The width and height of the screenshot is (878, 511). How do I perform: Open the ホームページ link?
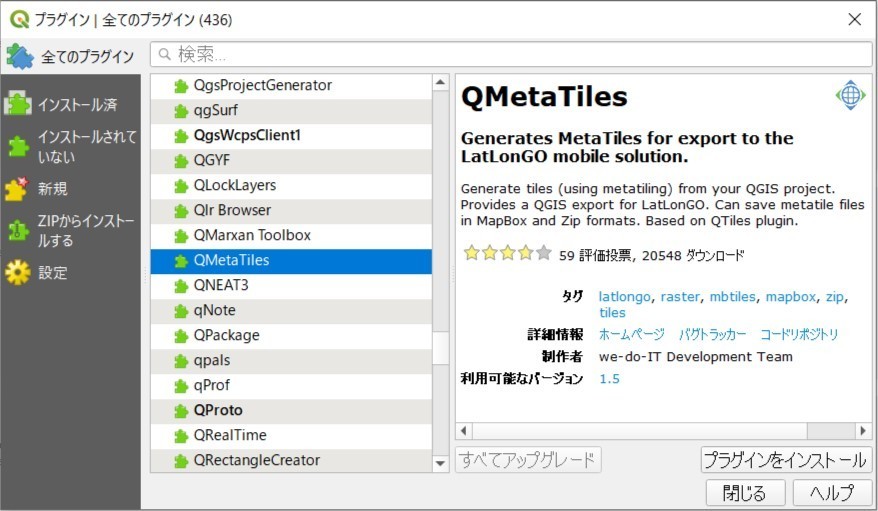pos(632,334)
